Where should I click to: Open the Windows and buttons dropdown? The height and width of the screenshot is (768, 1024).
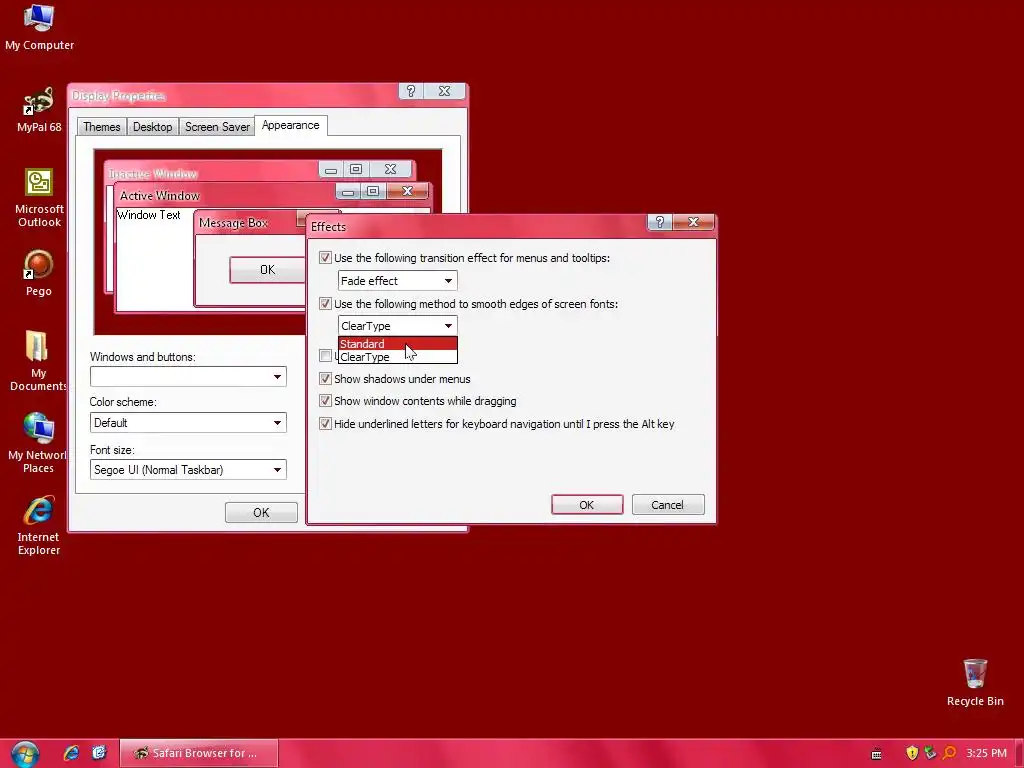click(x=188, y=377)
